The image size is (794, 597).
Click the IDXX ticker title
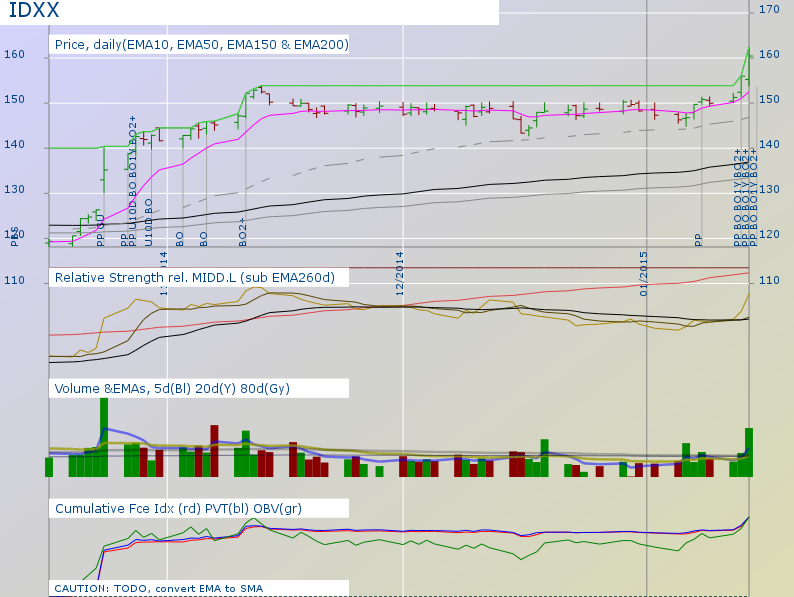click(x=33, y=10)
